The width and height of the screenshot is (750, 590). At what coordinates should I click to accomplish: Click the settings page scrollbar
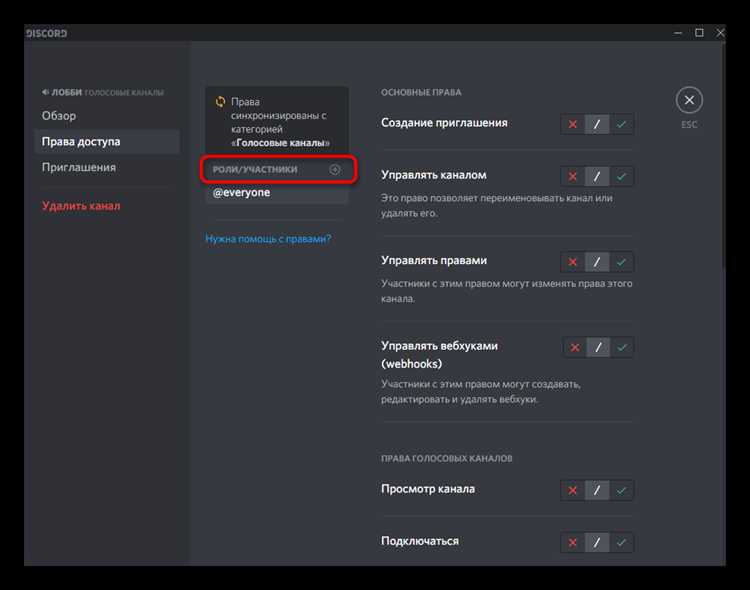coord(723,158)
